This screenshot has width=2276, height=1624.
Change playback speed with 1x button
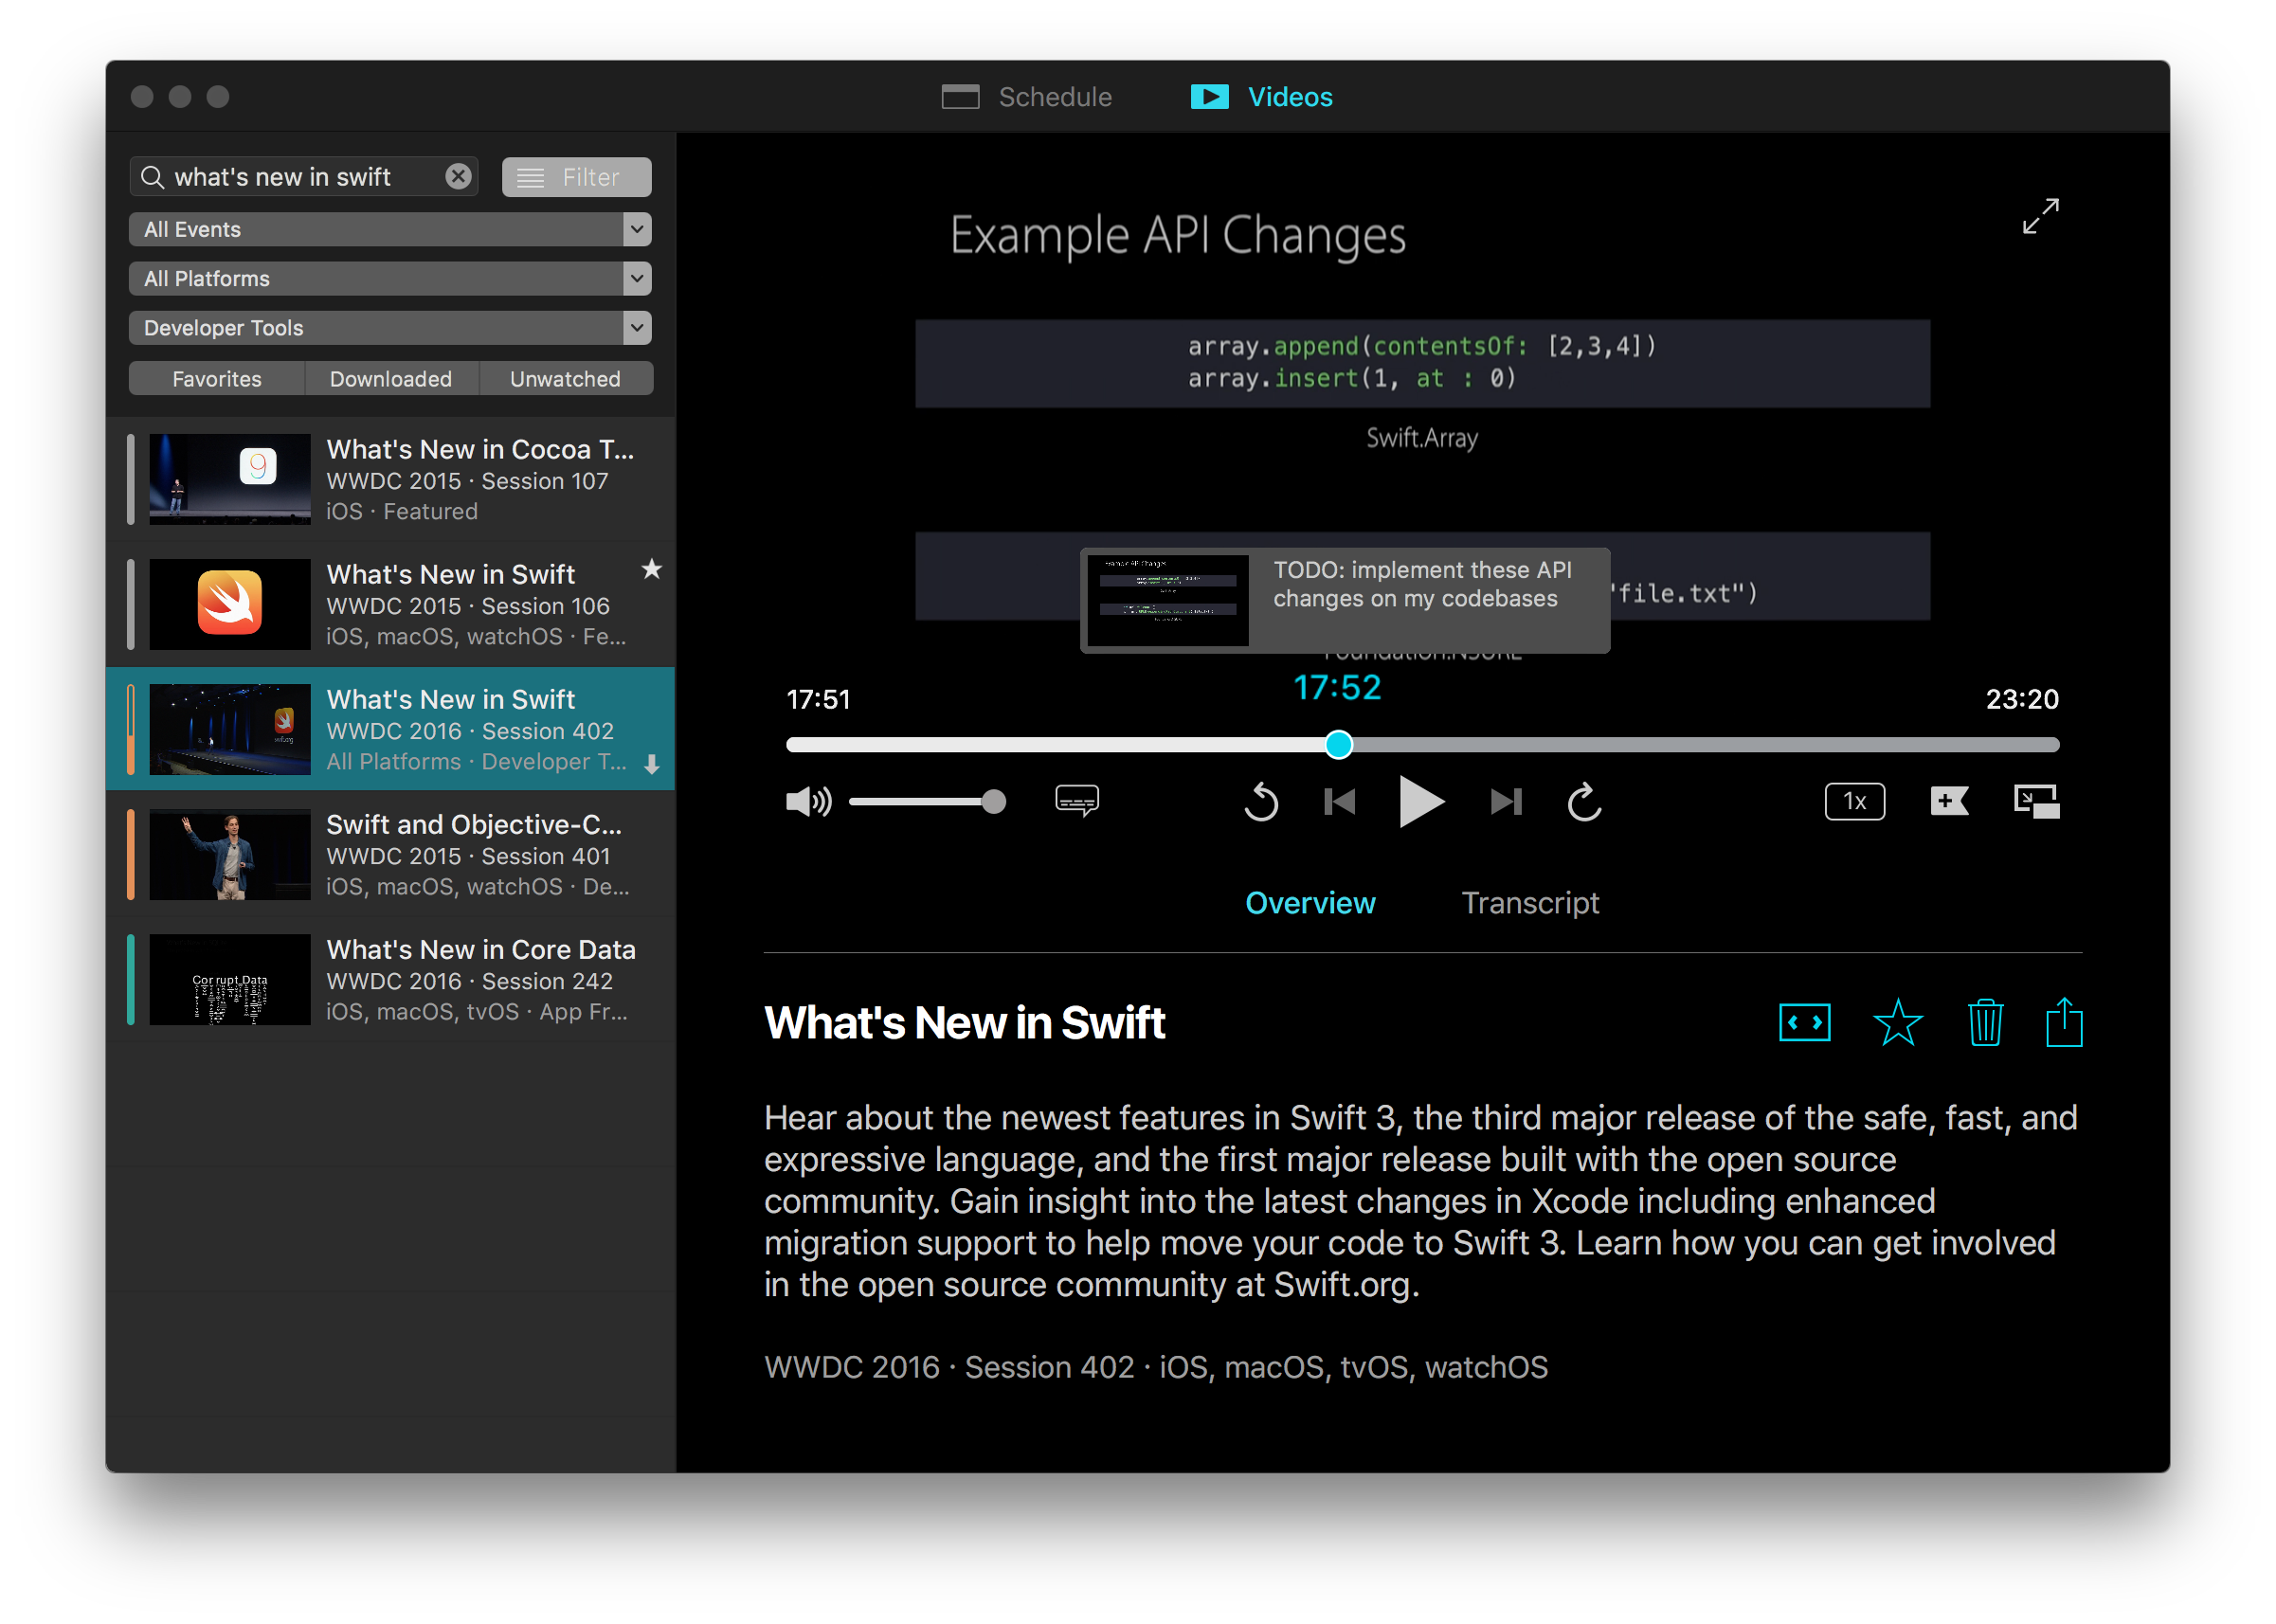[1854, 801]
